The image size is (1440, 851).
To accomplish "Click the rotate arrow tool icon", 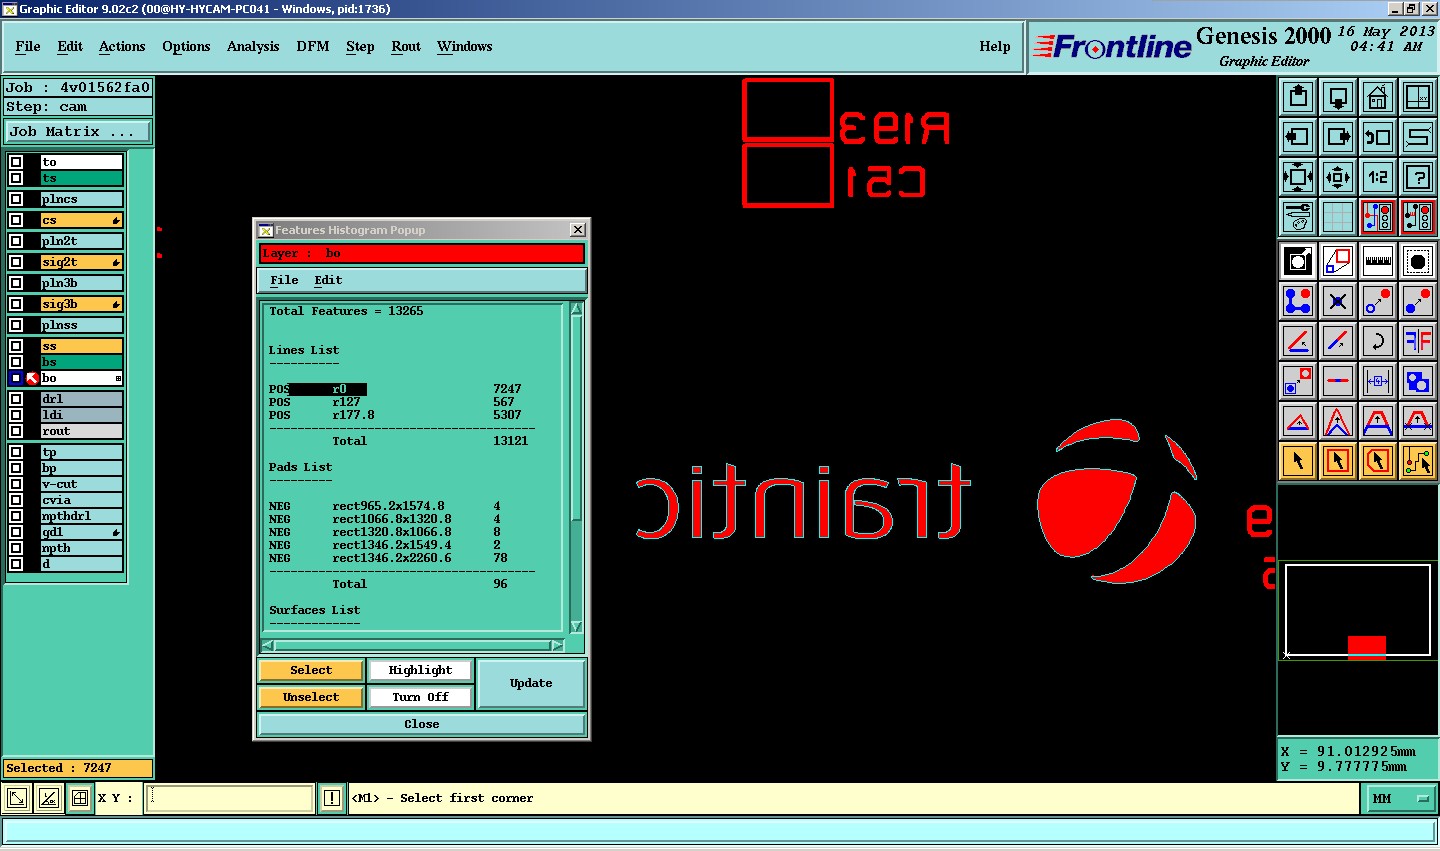I will (x=1378, y=341).
